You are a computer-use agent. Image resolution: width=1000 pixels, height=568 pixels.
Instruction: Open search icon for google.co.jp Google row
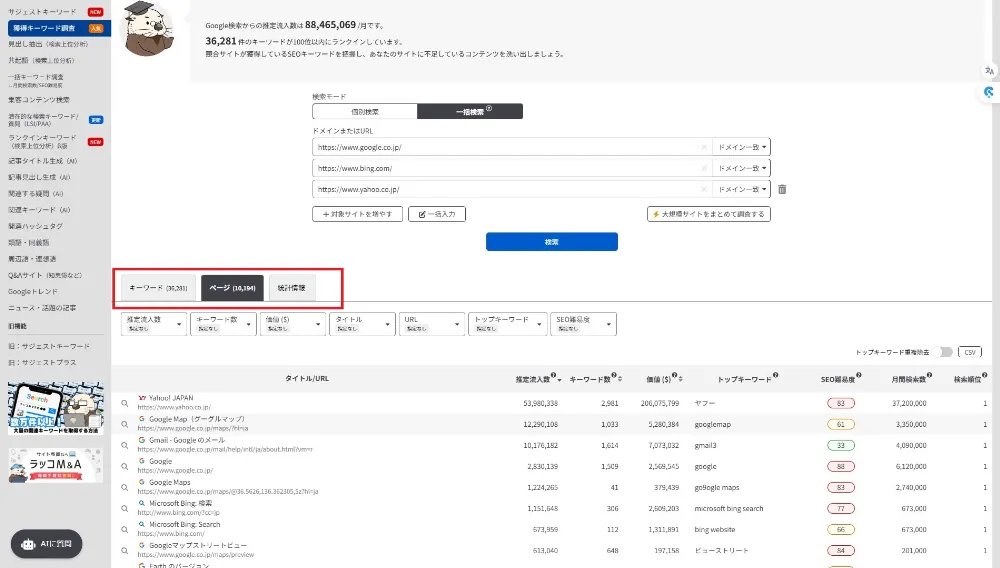click(x=124, y=467)
